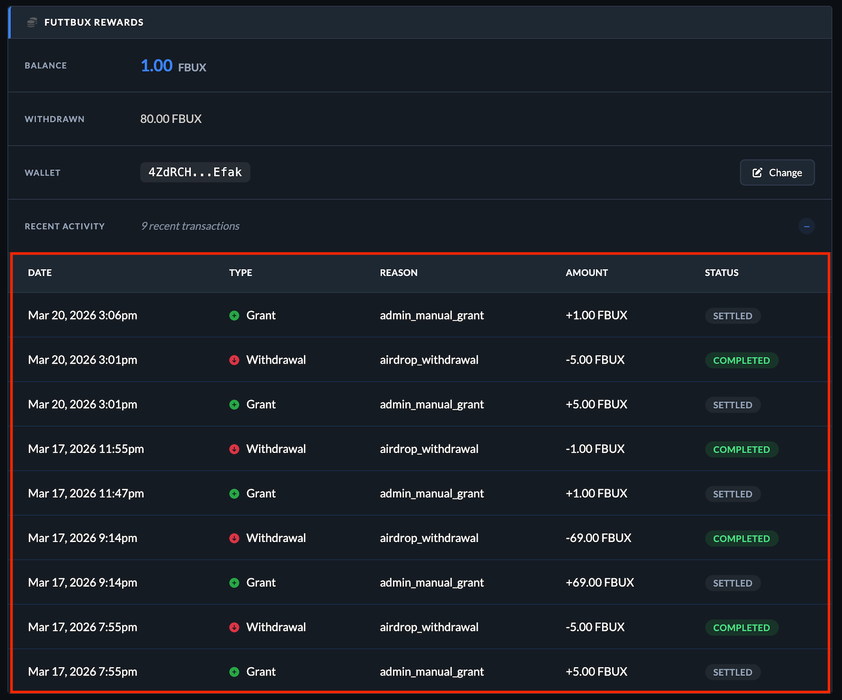Screen dimensions: 842x700
Task: Click the 4ZdRCH...Efak wallet address chip
Action: (x=195, y=171)
